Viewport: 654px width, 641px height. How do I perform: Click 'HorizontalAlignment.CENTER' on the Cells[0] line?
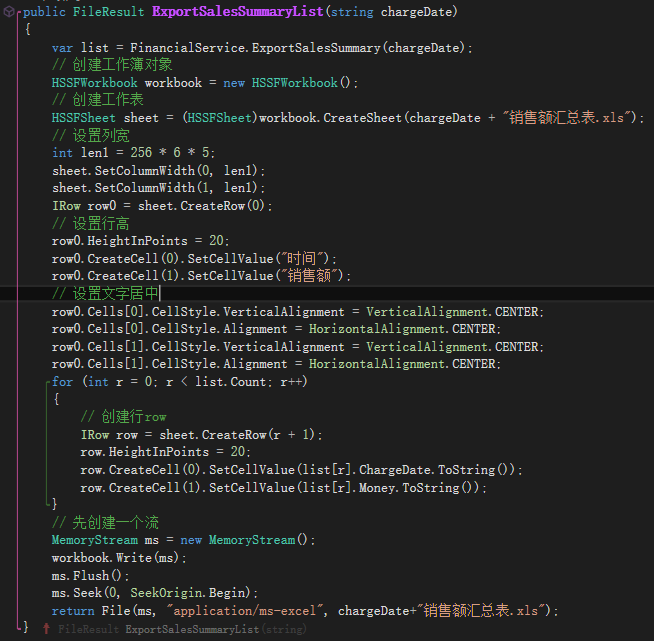coord(402,329)
